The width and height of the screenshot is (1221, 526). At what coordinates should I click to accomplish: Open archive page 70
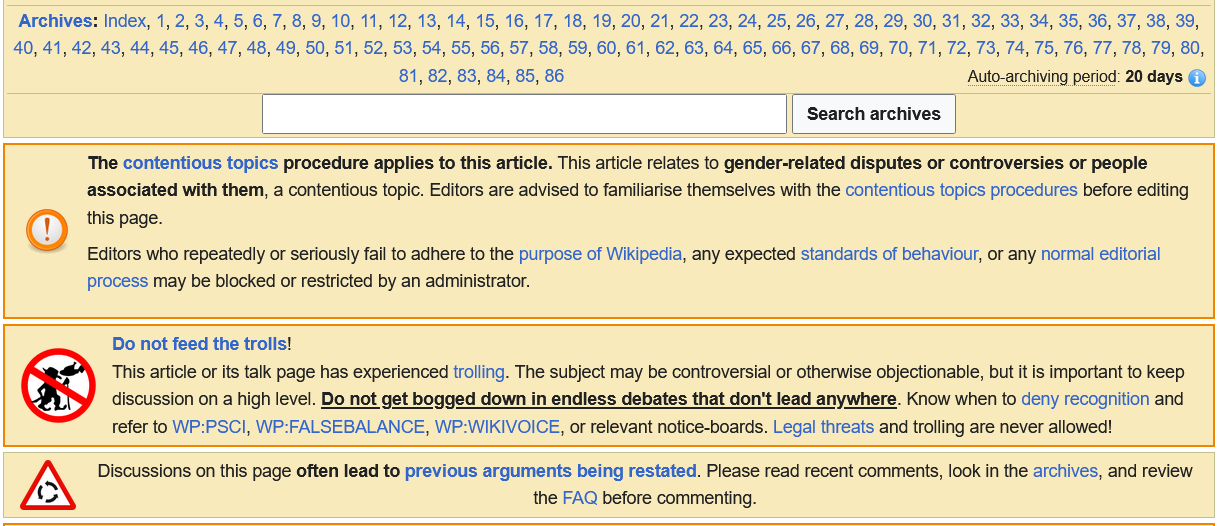pyautogui.click(x=898, y=48)
